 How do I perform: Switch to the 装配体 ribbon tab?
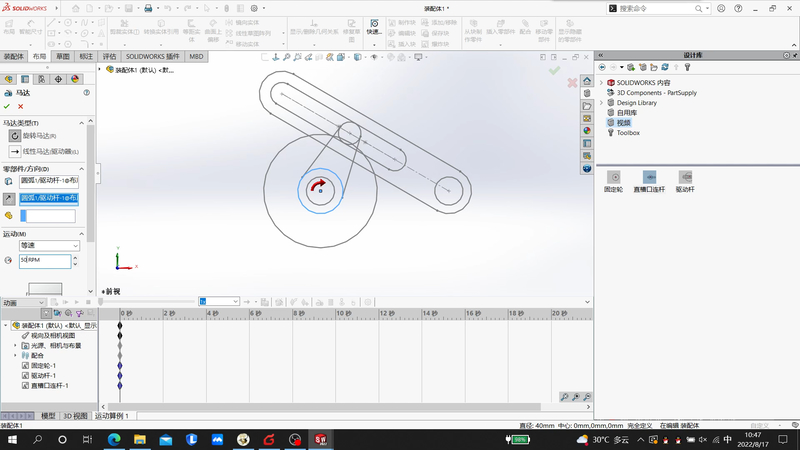click(13, 57)
